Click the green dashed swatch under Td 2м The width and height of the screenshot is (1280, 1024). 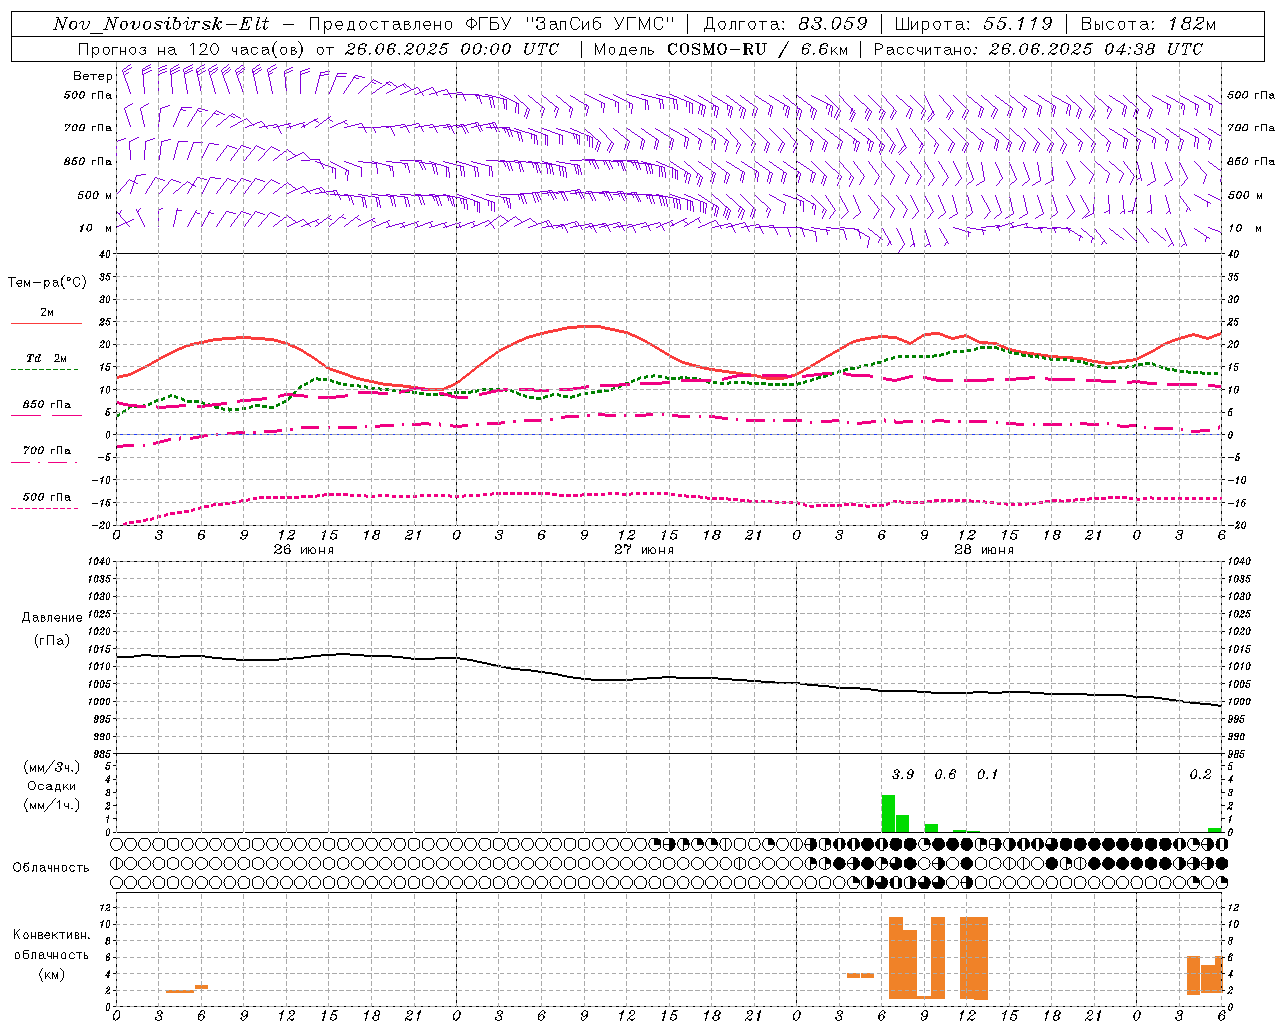[x=44, y=370]
